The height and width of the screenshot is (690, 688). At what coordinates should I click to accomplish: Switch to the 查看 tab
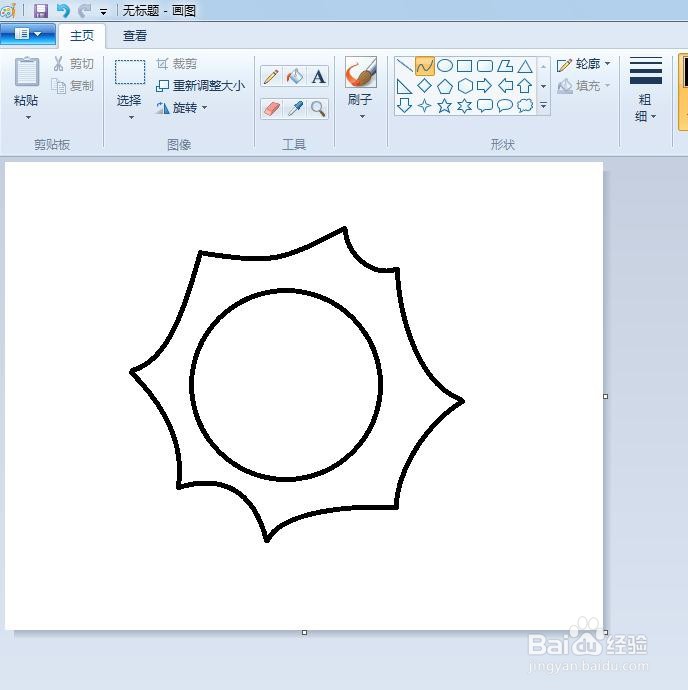(134, 36)
